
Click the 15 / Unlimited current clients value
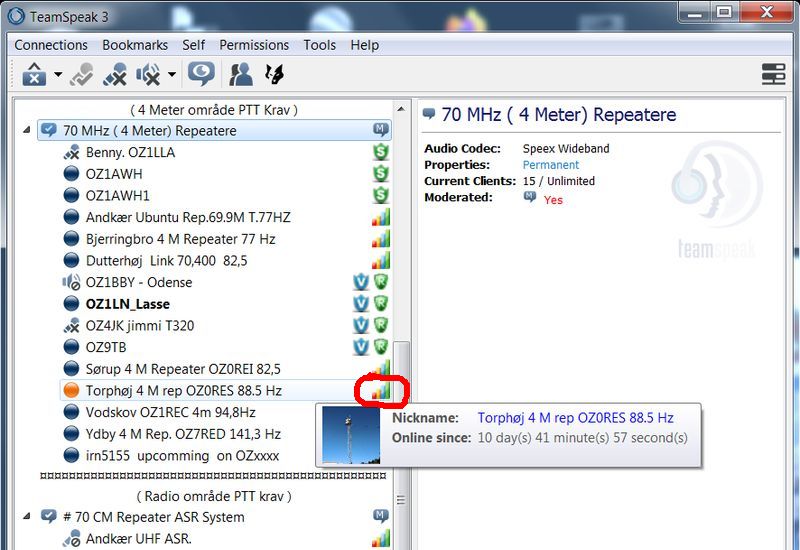(559, 181)
